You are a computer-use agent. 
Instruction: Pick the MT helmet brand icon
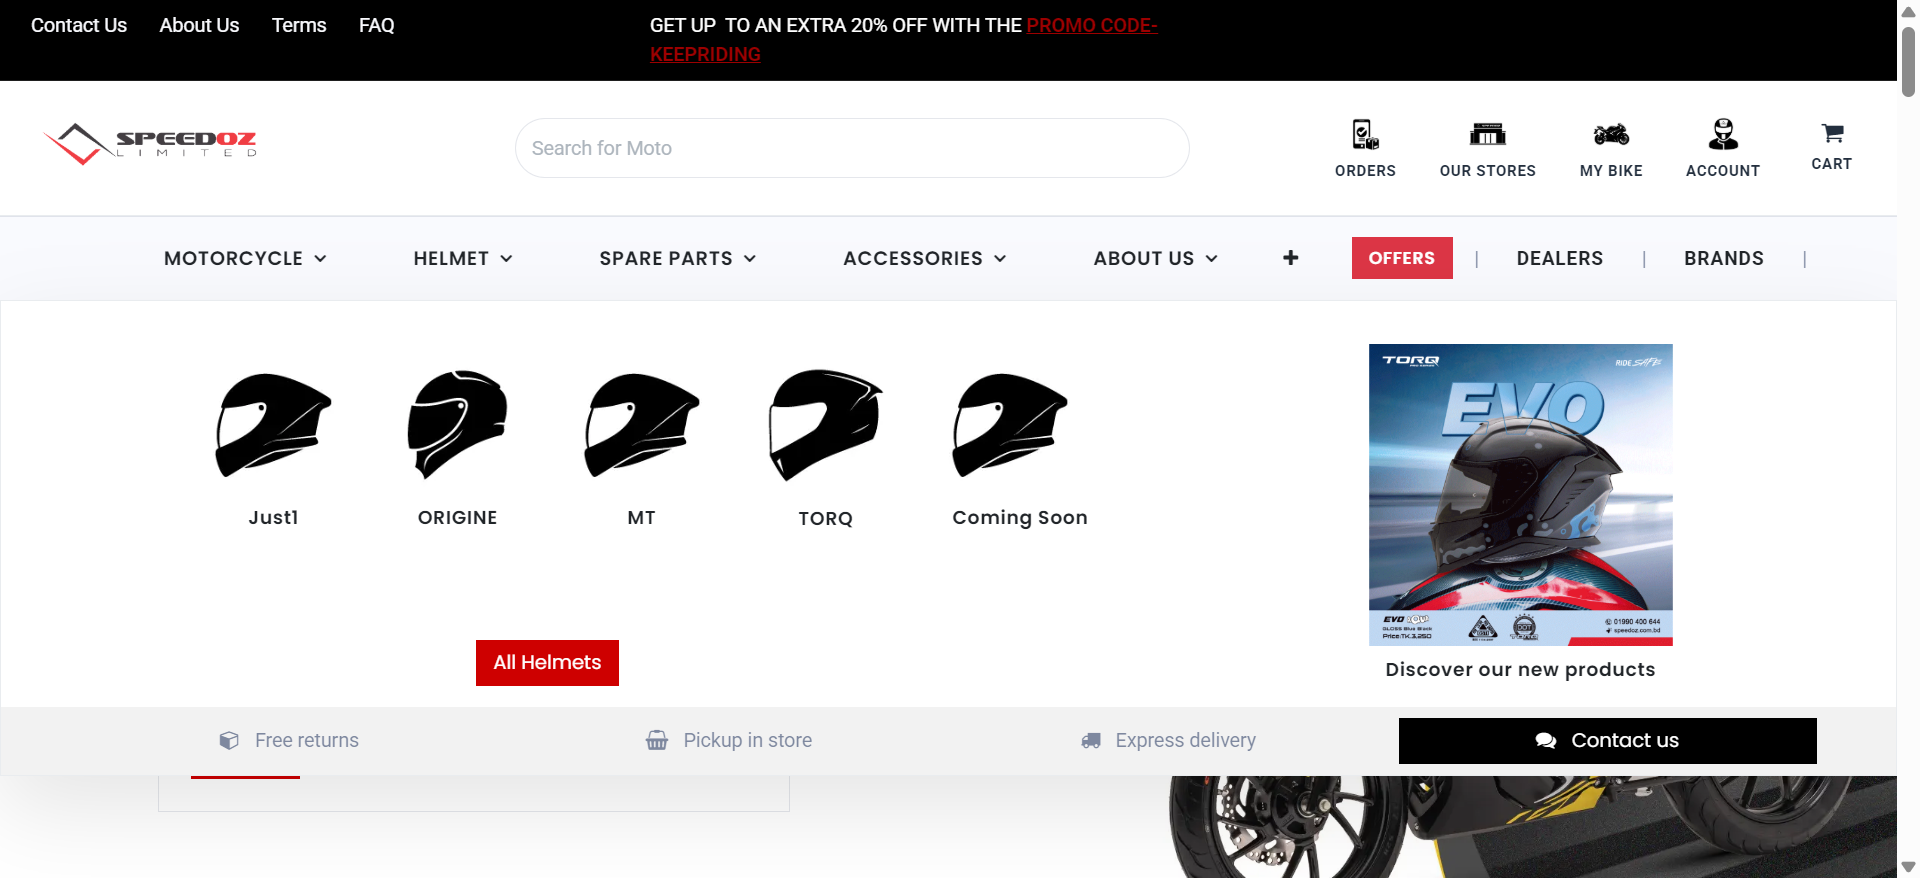click(x=641, y=425)
